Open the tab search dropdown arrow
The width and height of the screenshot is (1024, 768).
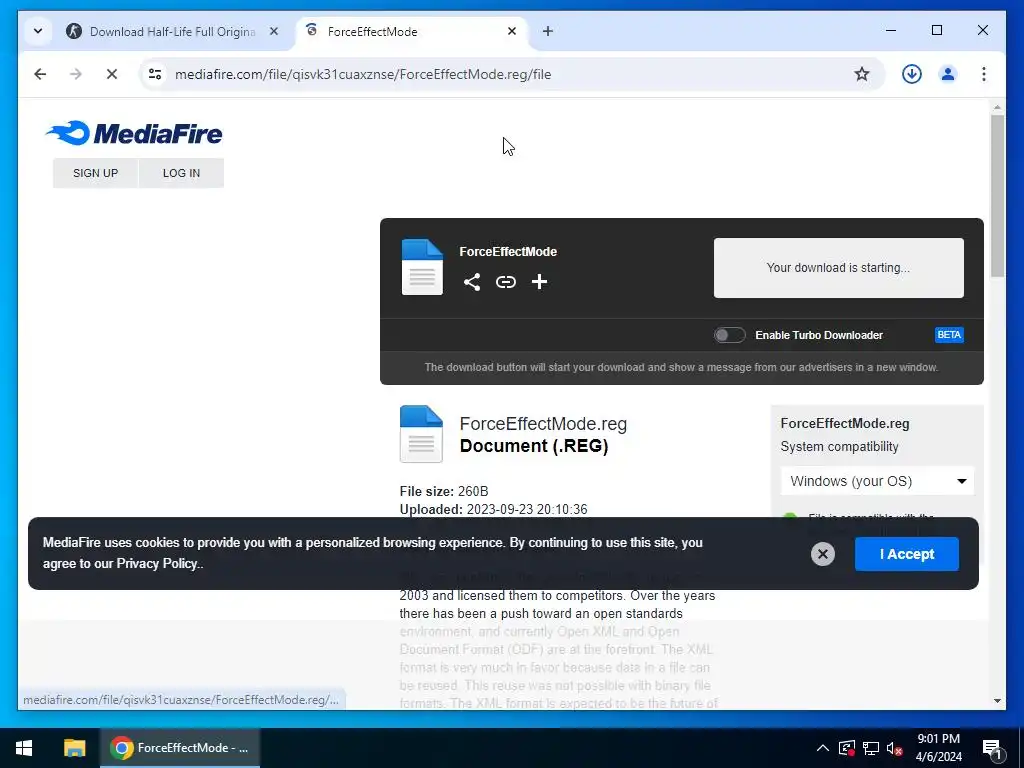point(38,31)
